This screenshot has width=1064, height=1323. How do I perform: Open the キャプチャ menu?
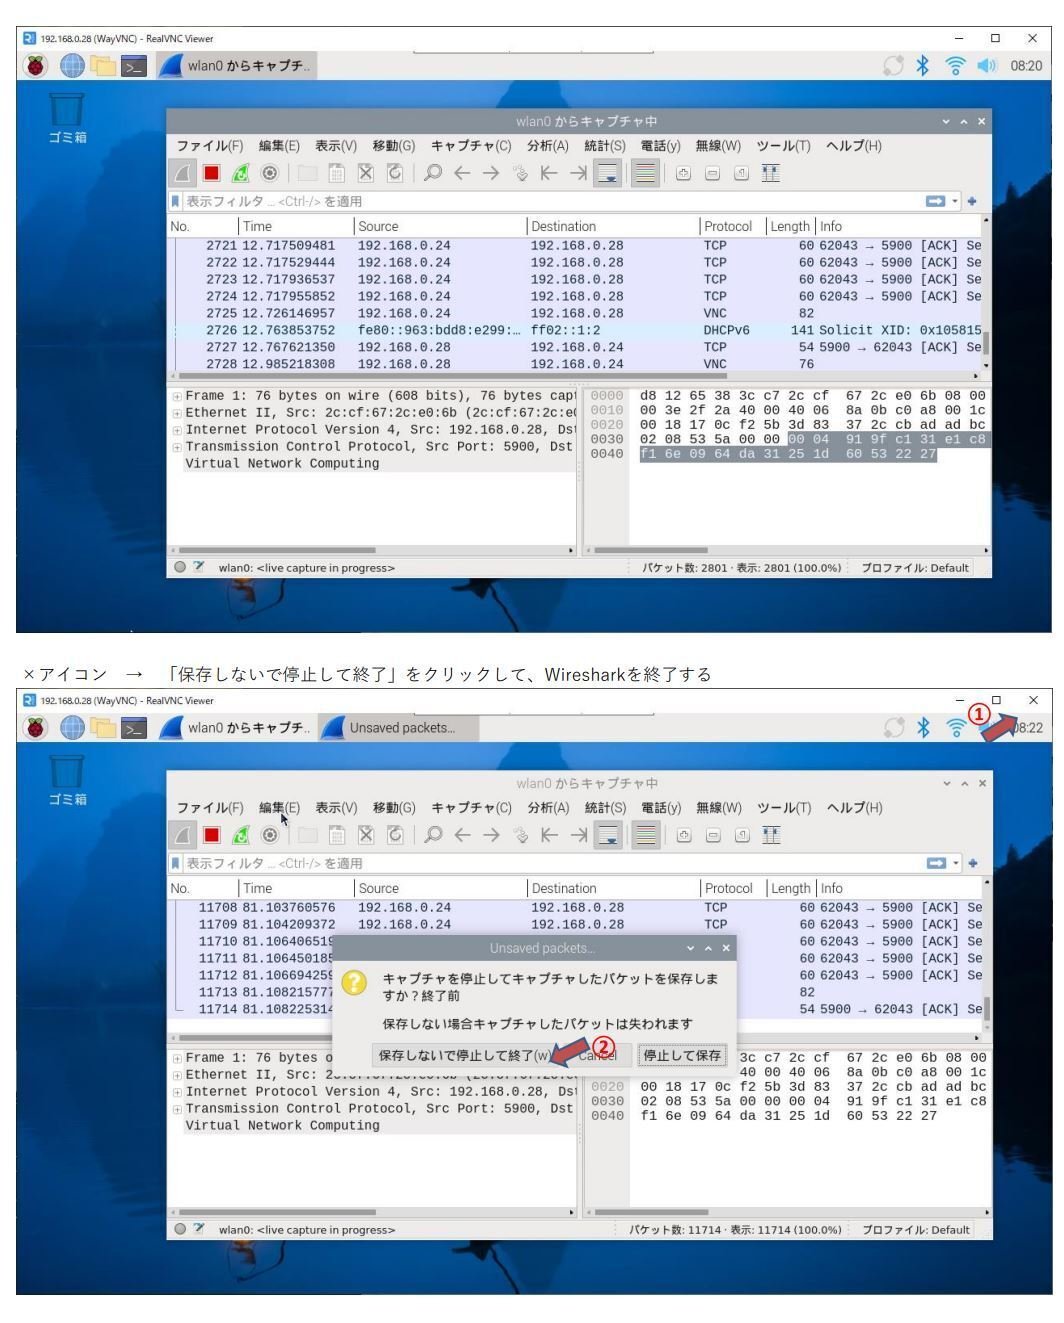470,145
